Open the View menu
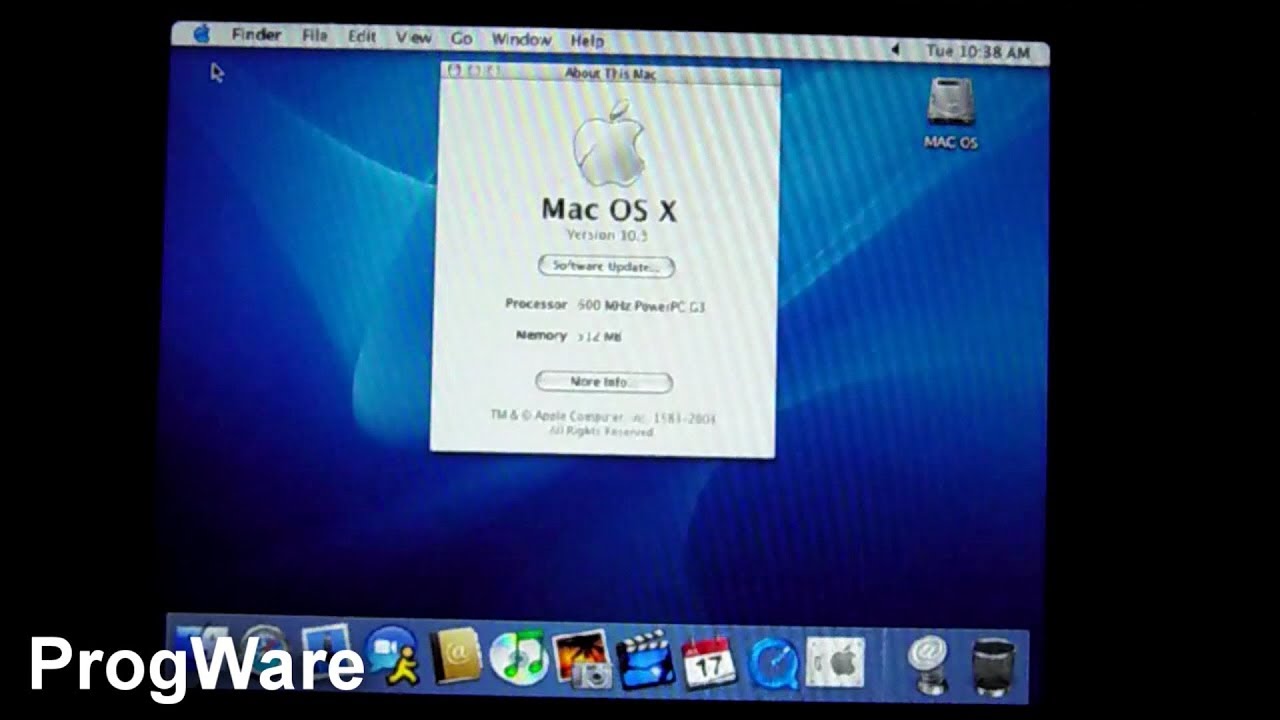This screenshot has height=720, width=1280. [413, 38]
